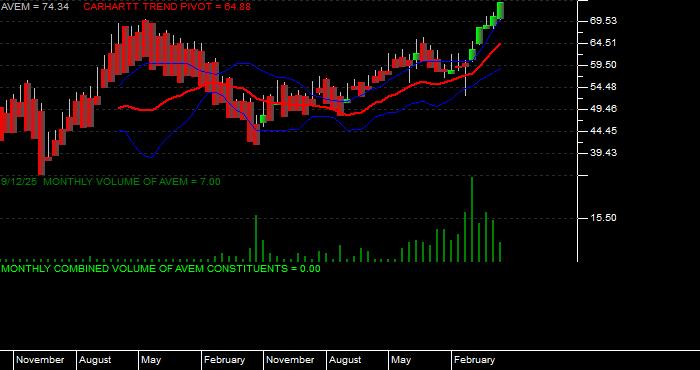
Task: Select the first August timeline marker
Action: click(x=96, y=360)
